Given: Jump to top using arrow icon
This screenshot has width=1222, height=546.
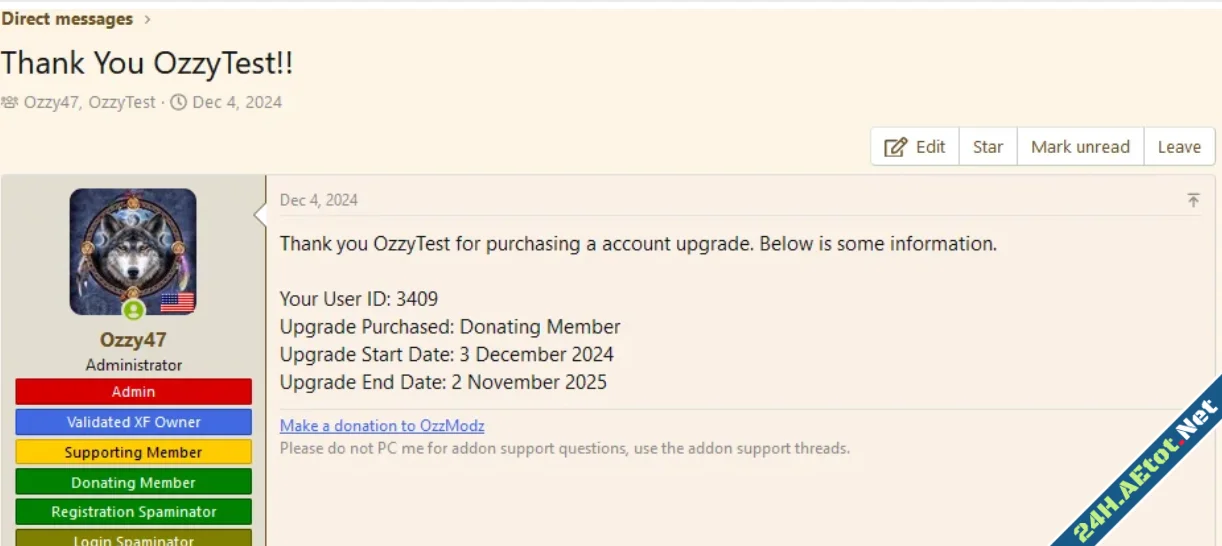Looking at the screenshot, I should click(1193, 200).
